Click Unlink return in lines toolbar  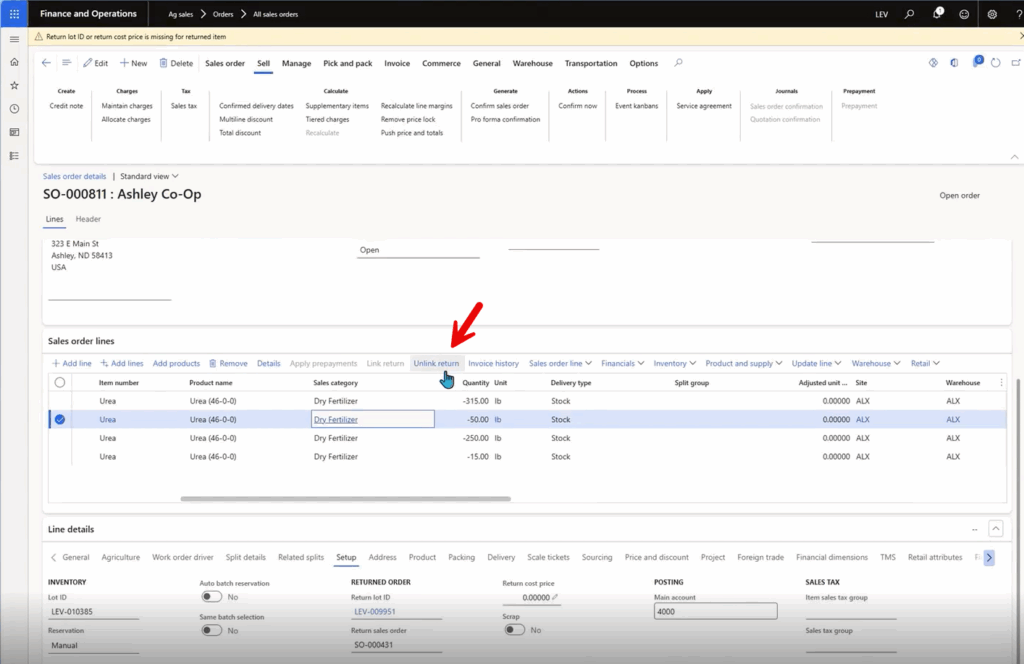[436, 364]
